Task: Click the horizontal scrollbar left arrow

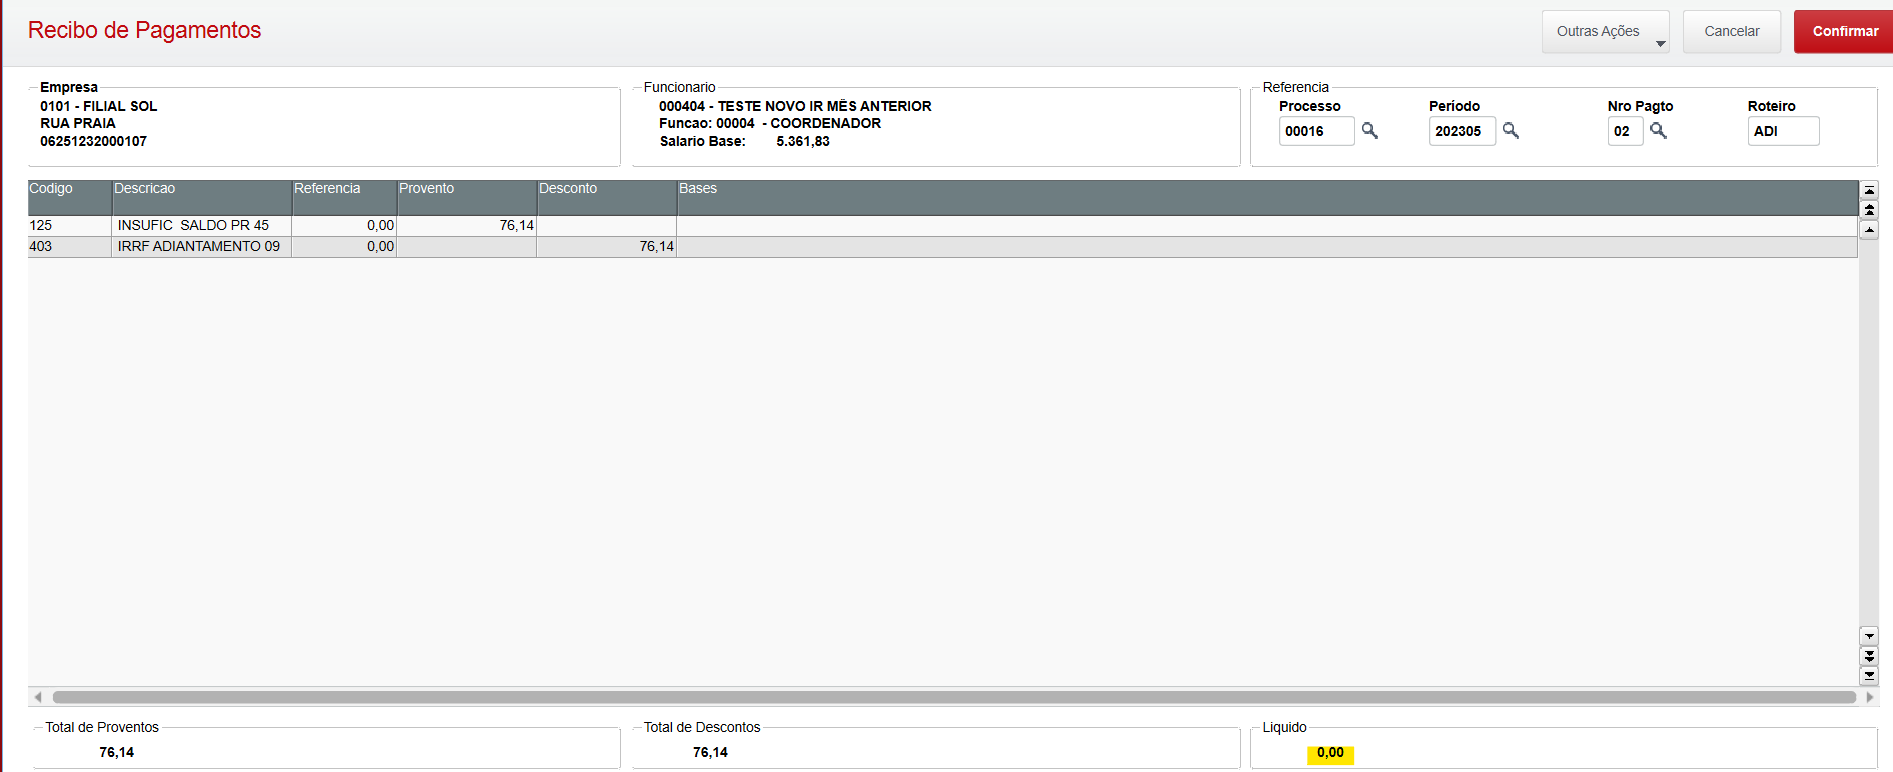Action: (x=38, y=697)
